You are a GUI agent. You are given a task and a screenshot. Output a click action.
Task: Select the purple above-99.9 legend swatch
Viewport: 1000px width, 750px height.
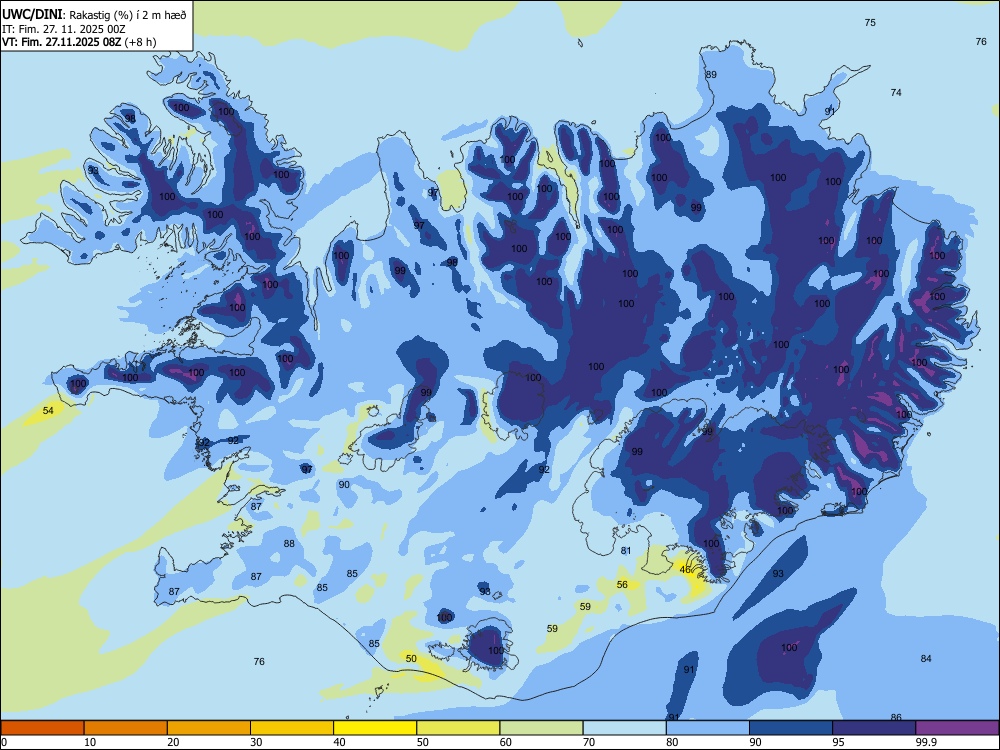(957, 728)
